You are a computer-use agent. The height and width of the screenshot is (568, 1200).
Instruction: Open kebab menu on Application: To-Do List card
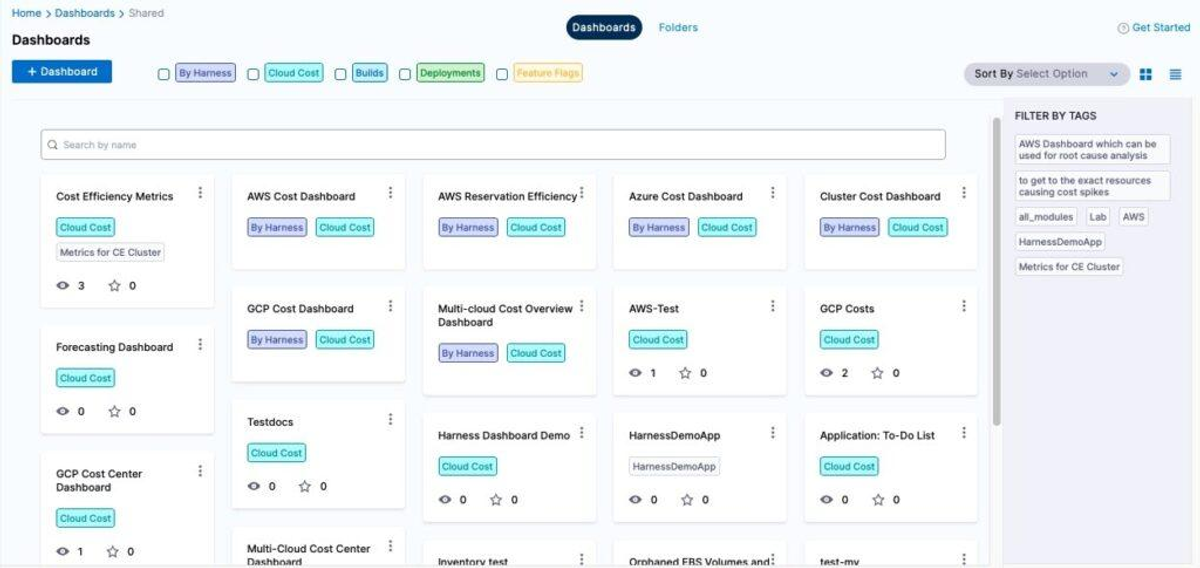964,433
